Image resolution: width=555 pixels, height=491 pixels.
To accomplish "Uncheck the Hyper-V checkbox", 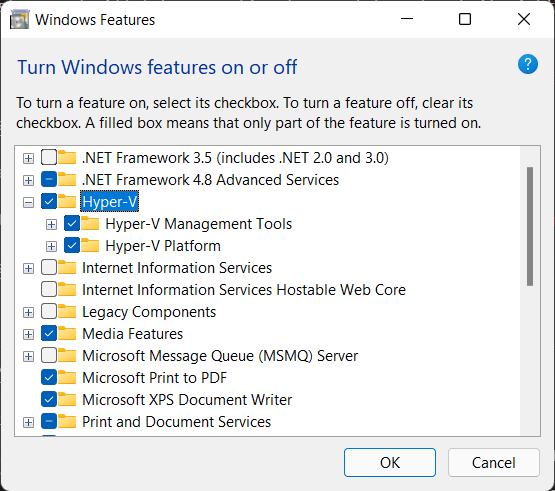I will [49, 201].
